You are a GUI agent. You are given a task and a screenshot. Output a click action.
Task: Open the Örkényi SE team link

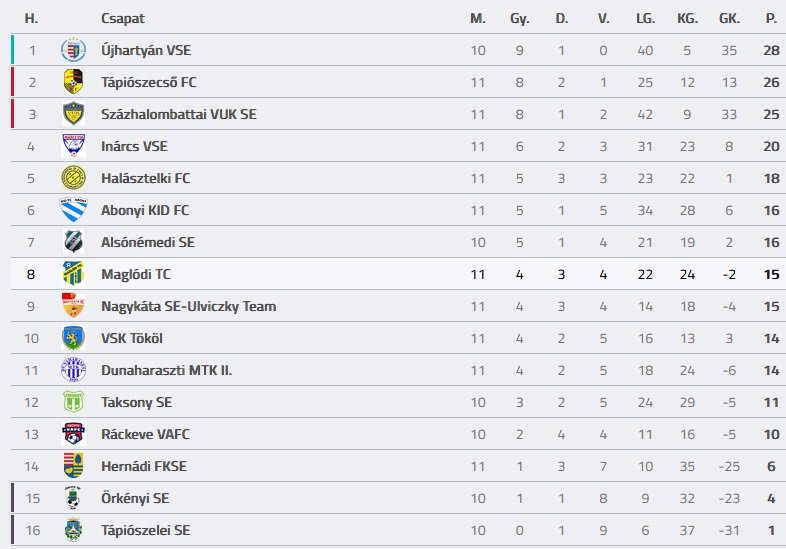(x=135, y=498)
